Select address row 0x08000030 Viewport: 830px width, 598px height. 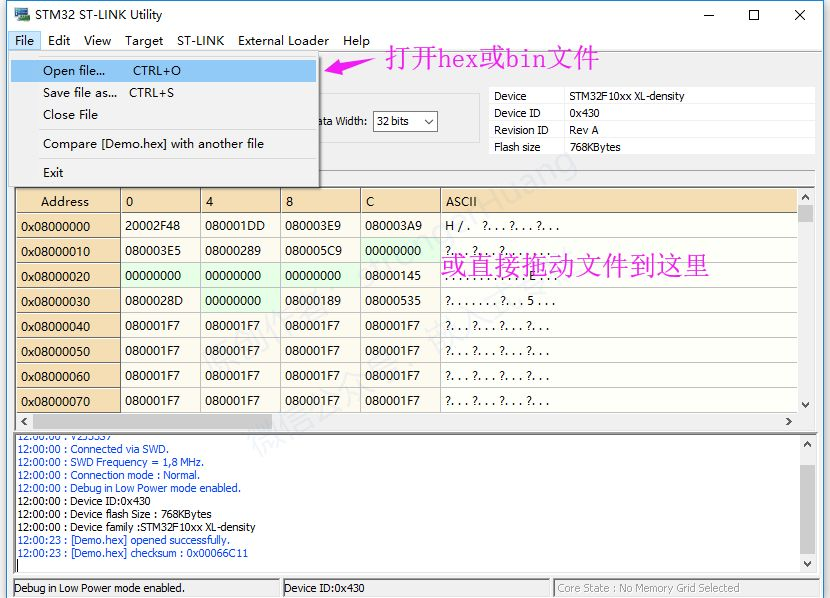(68, 301)
